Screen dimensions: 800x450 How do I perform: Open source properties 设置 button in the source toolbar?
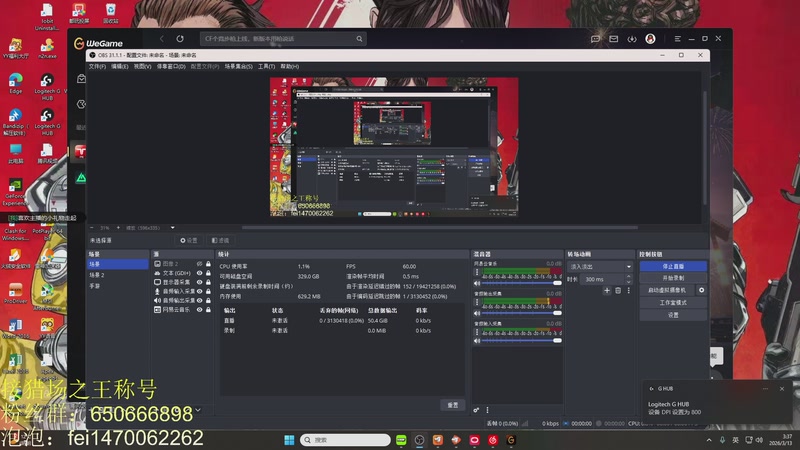point(189,240)
